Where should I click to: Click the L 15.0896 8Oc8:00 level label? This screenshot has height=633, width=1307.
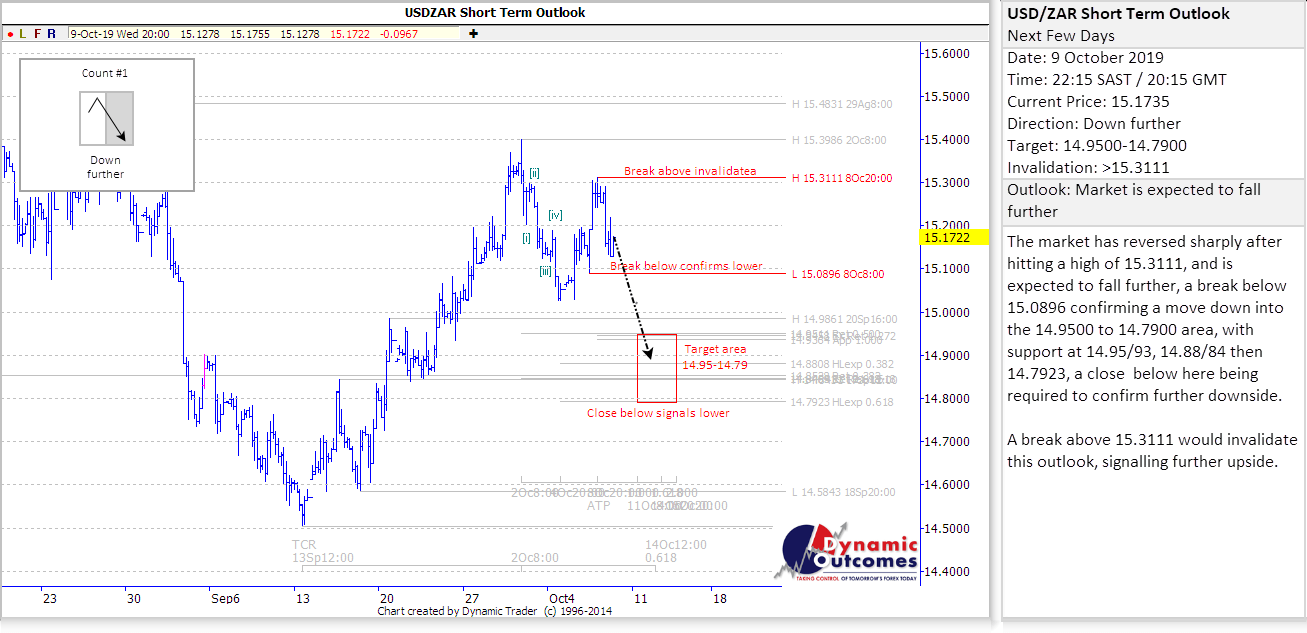[x=838, y=274]
